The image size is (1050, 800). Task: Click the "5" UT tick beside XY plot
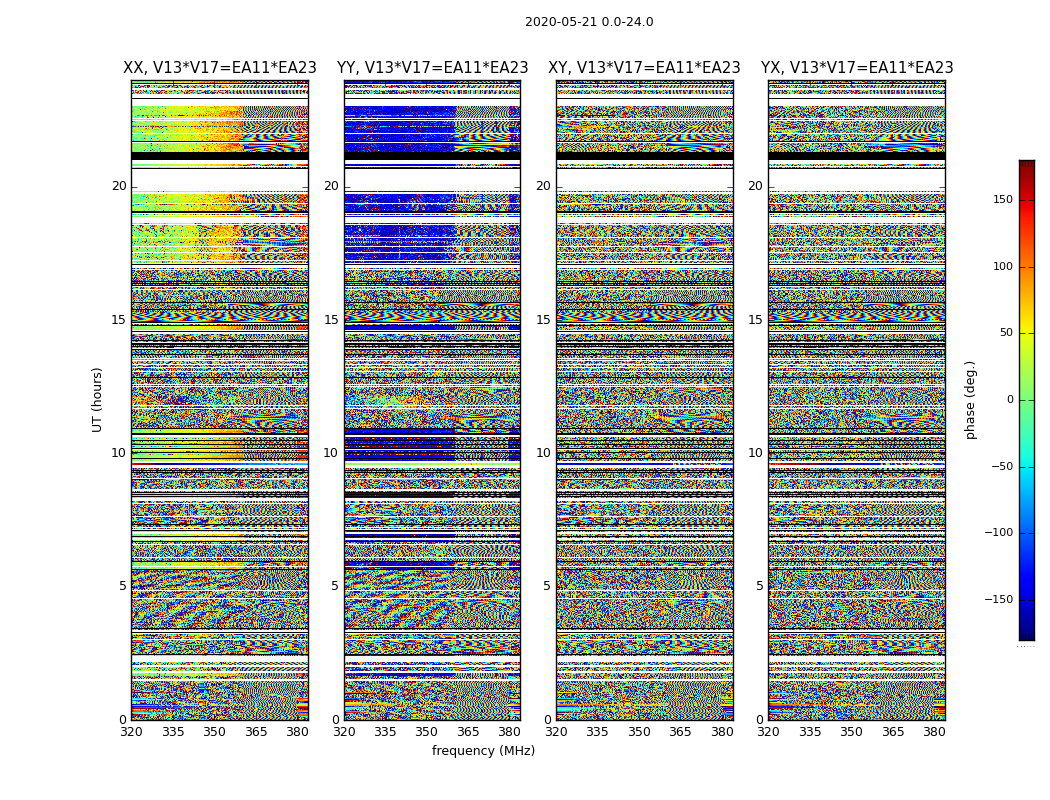547,586
